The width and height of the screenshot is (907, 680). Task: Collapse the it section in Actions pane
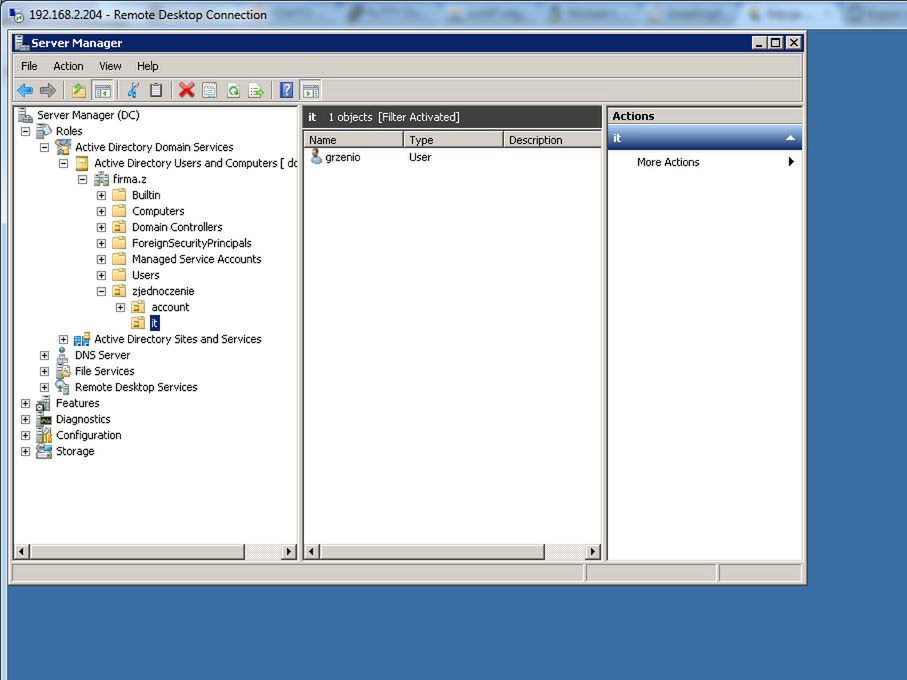(790, 138)
